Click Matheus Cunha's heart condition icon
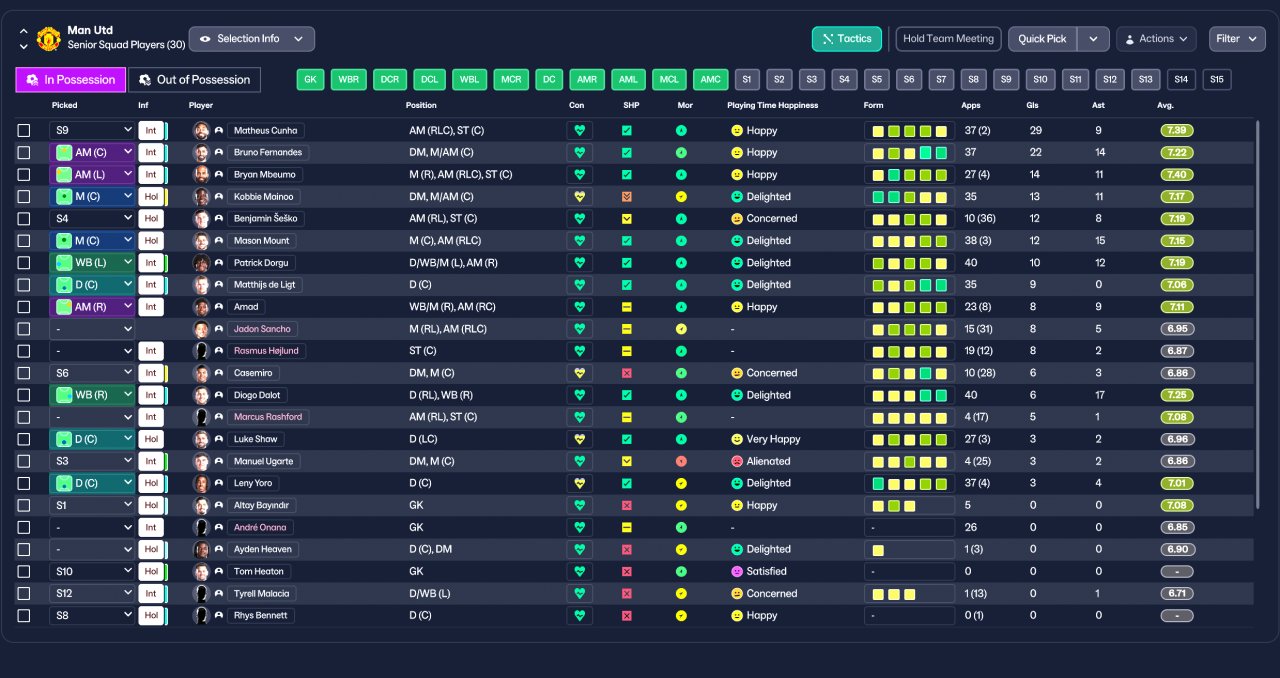The height and width of the screenshot is (678, 1280). point(579,130)
